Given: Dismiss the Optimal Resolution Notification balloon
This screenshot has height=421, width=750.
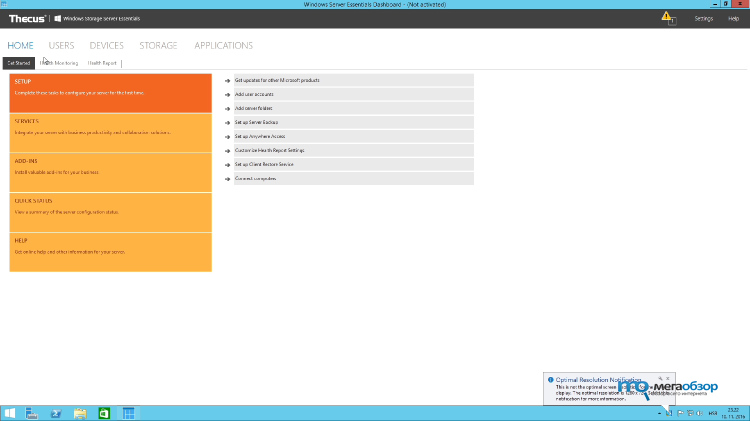Looking at the screenshot, I should [x=668, y=378].
